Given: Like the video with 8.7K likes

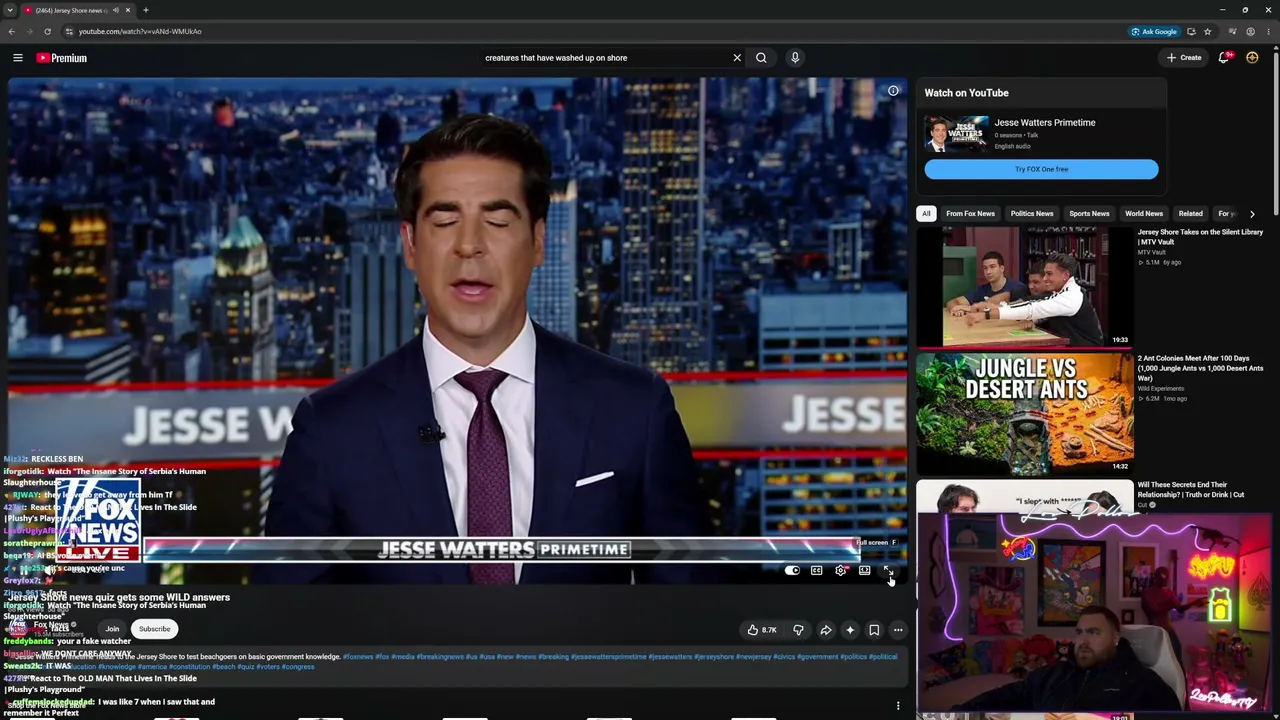Looking at the screenshot, I should (x=762, y=630).
